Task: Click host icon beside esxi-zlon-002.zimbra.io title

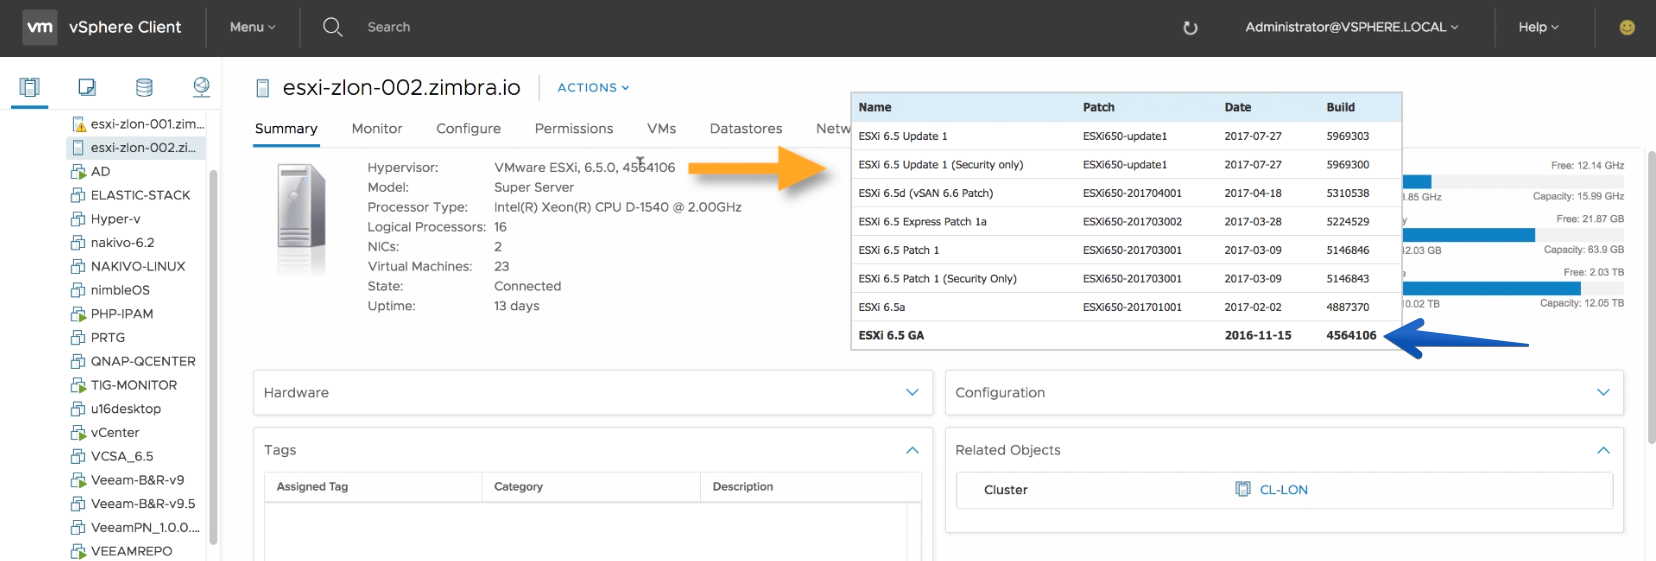Action: pyautogui.click(x=263, y=88)
